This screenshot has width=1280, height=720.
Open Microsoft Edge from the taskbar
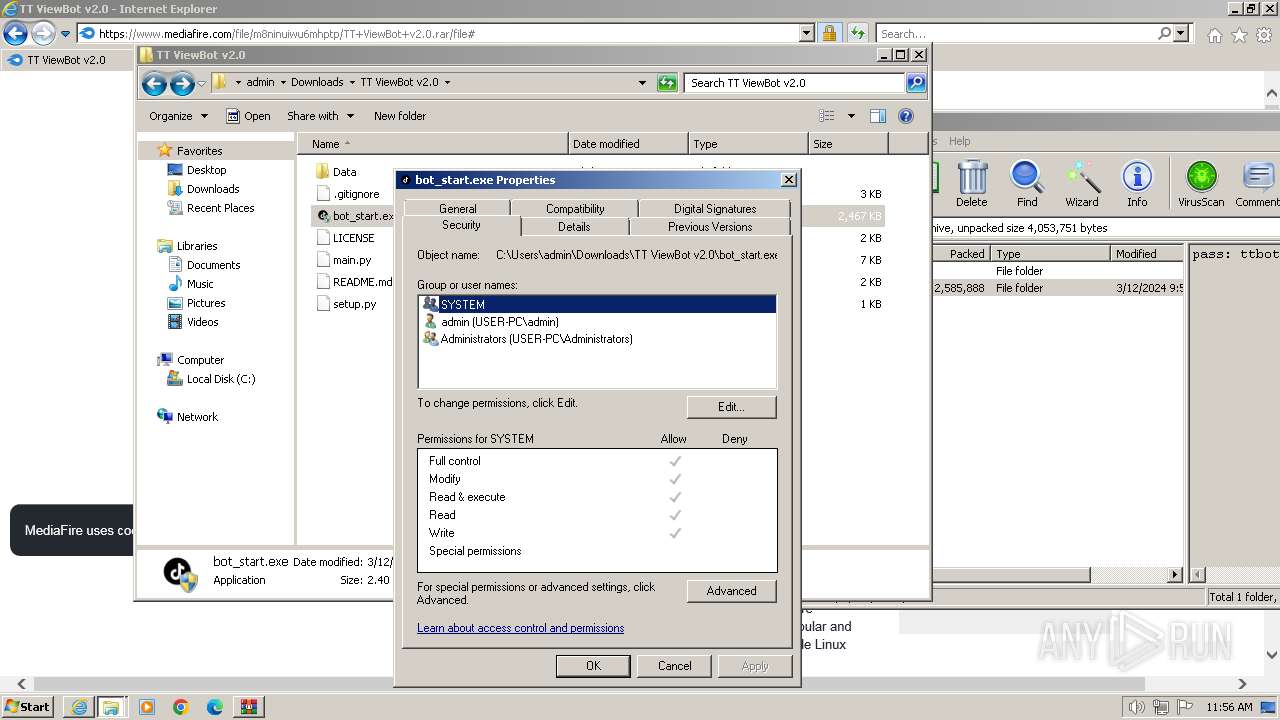pyautogui.click(x=215, y=707)
